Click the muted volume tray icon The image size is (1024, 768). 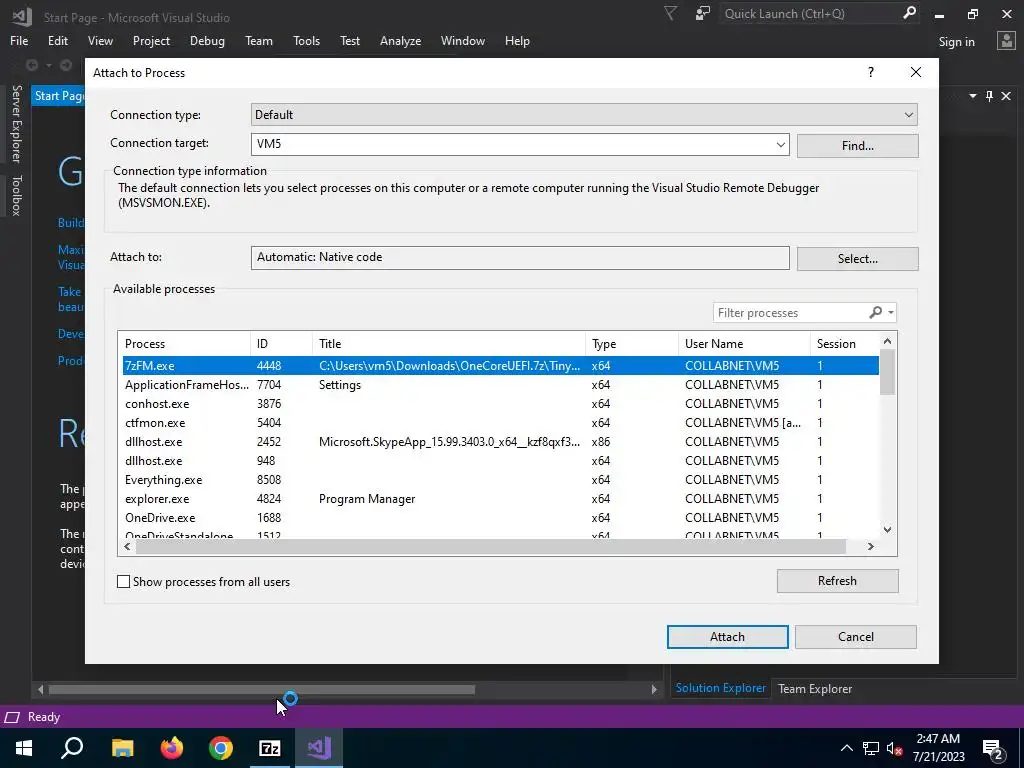pos(895,748)
